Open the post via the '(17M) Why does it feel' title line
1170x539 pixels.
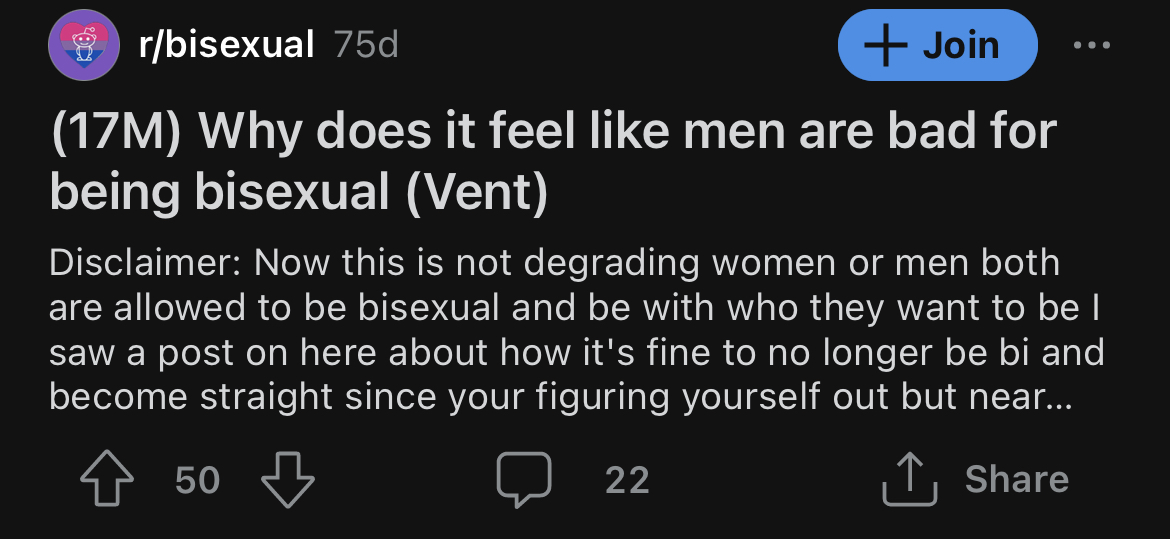click(553, 130)
